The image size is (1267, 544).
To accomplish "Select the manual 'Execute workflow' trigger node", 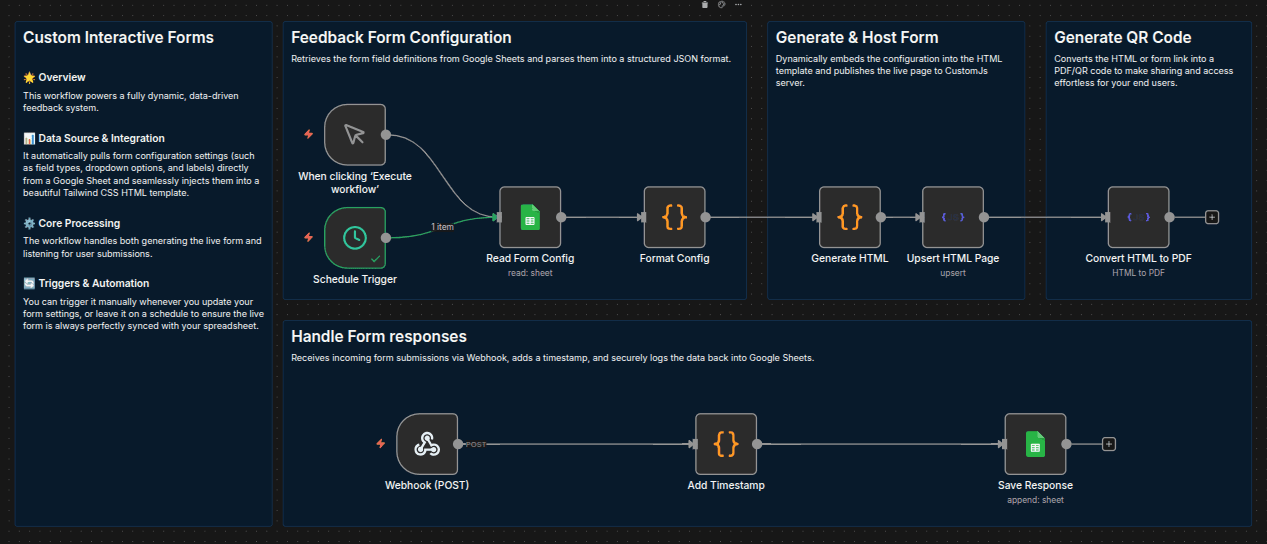I will [355, 133].
